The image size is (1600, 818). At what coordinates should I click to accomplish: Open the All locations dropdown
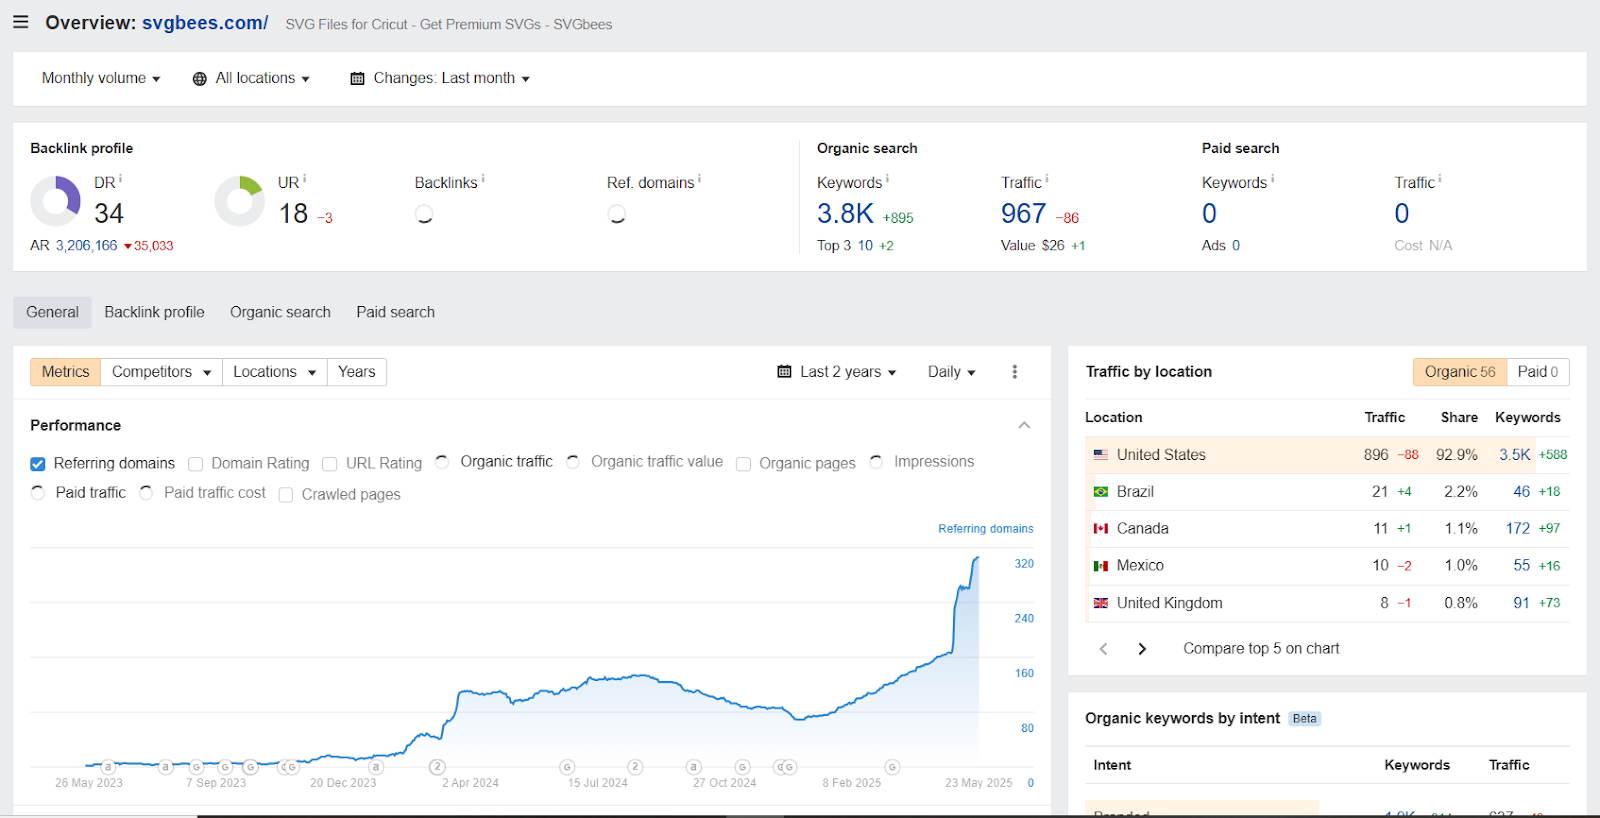point(251,78)
